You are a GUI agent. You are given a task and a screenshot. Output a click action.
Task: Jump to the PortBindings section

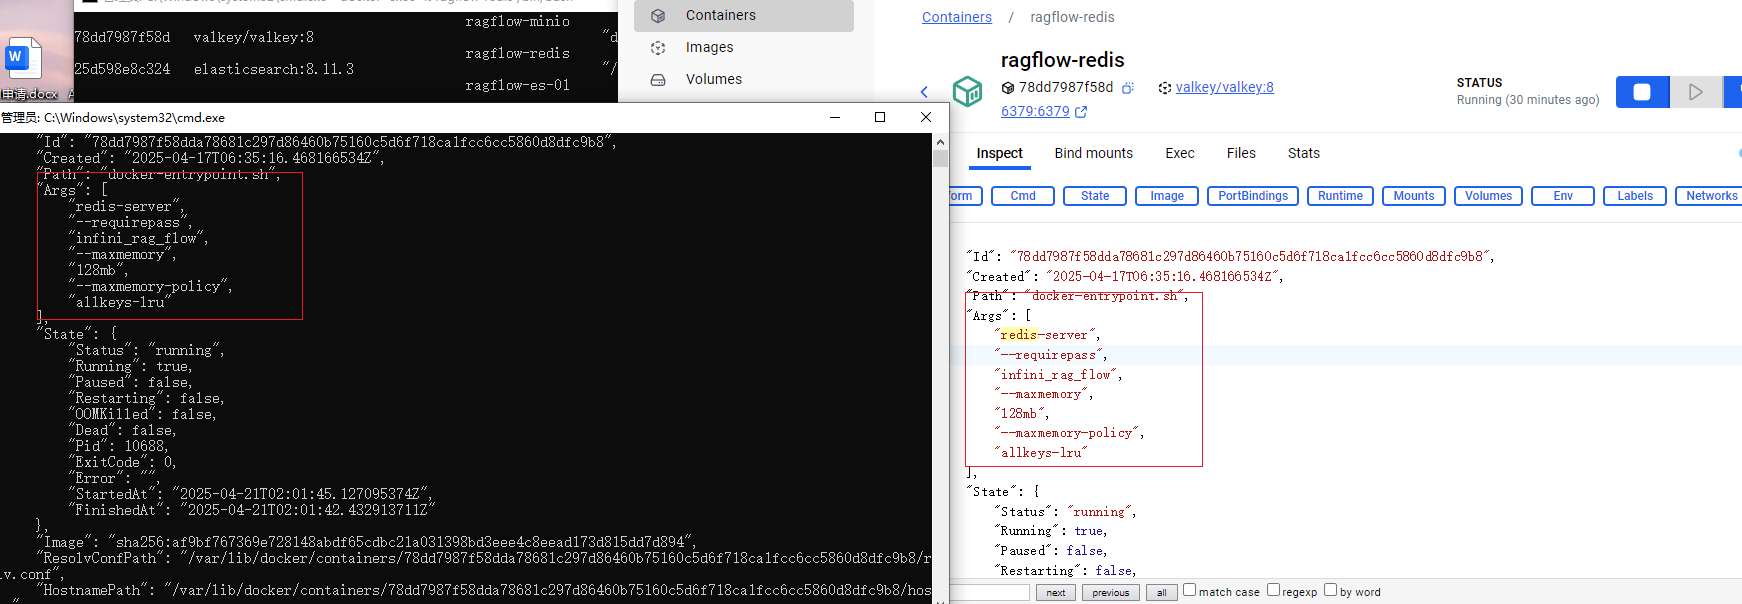1253,196
